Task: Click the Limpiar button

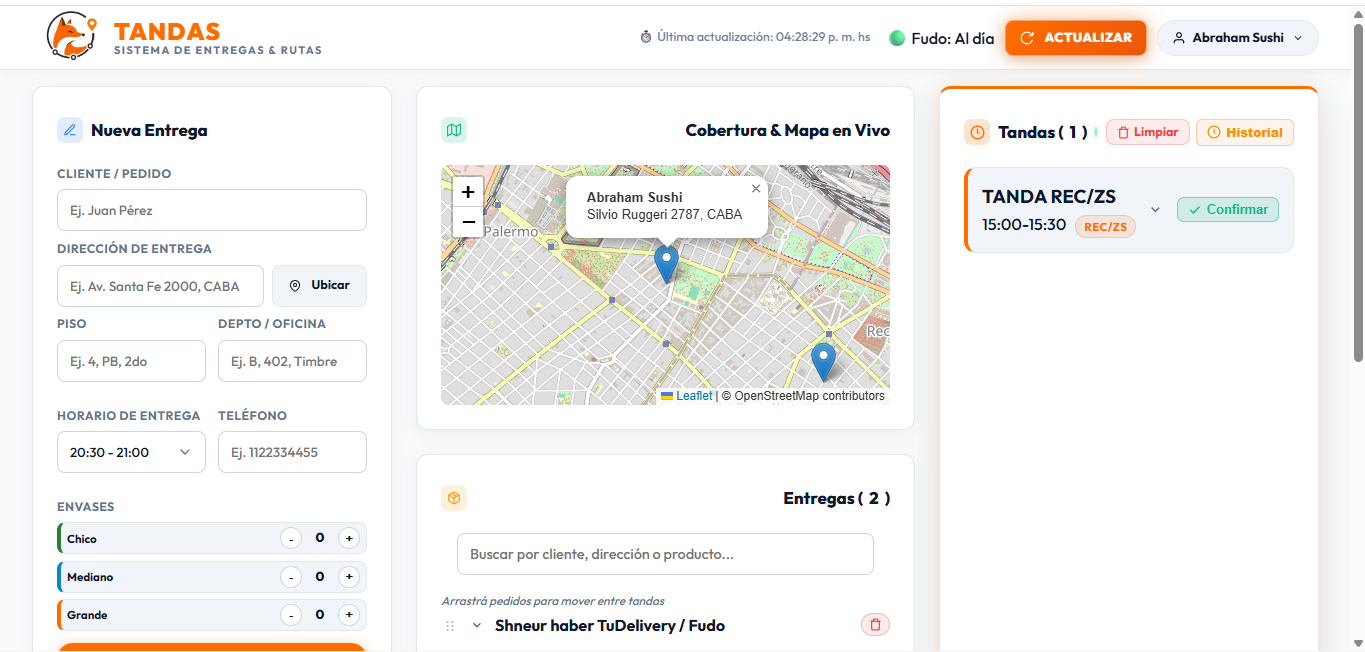Action: pyautogui.click(x=1148, y=132)
